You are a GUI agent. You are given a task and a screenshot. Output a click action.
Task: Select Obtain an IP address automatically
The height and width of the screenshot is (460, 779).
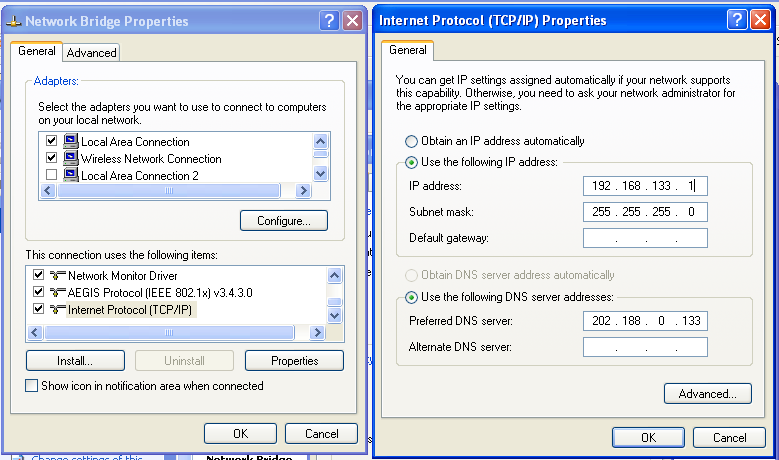(x=411, y=142)
